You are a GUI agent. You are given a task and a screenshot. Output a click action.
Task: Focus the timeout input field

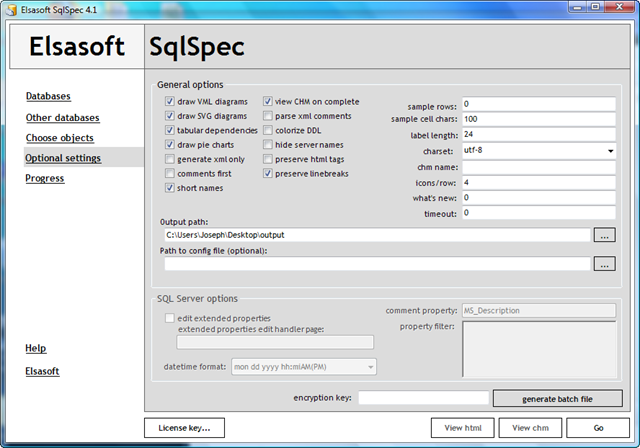pyautogui.click(x=539, y=213)
